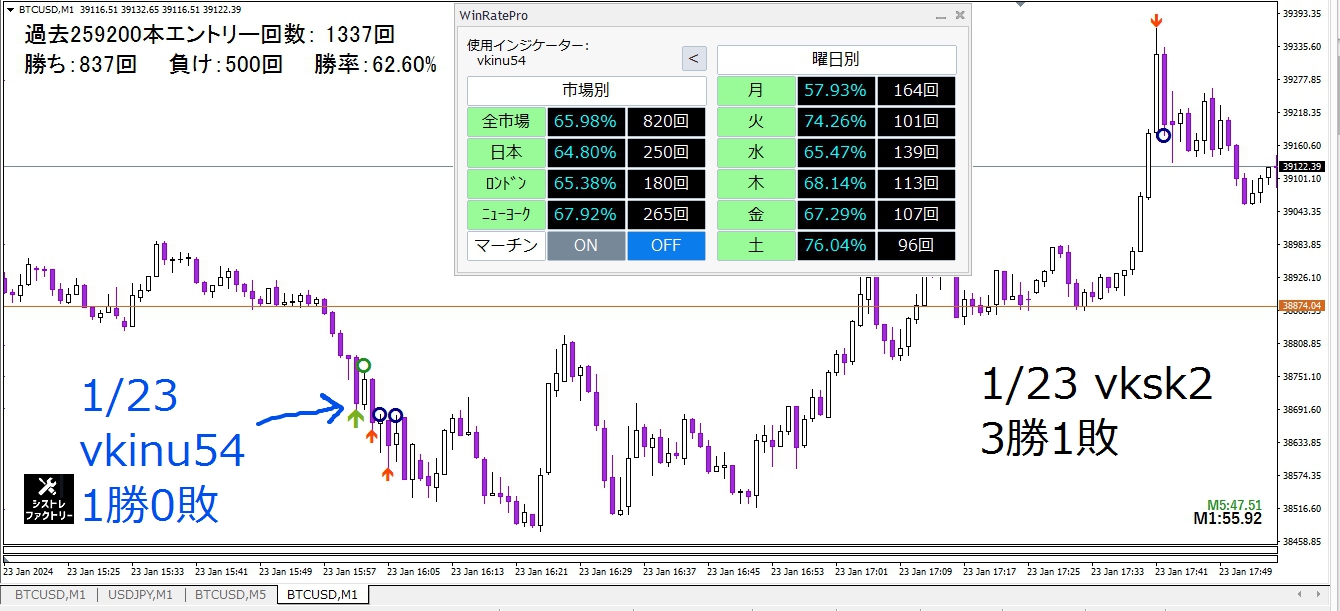This screenshot has height=611, width=1340.
Task: Click the current price label 39122.39
Action: pos(1301,167)
